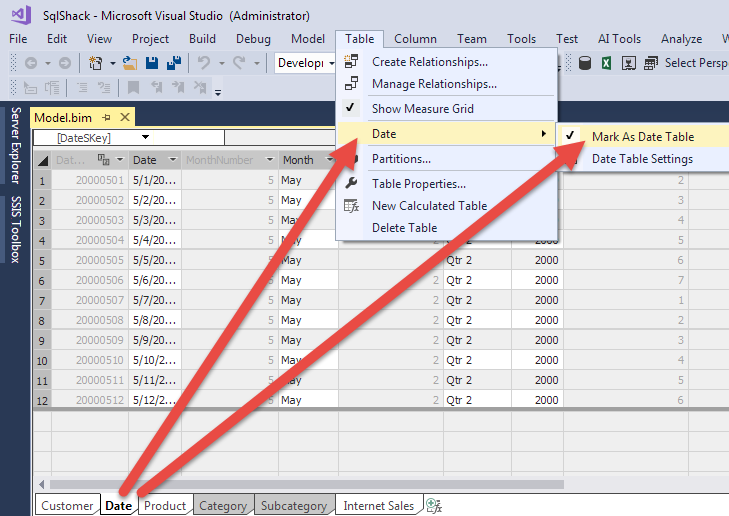The width and height of the screenshot is (729, 516).
Task: Toggle the Mark As Date Table checkmark
Action: click(570, 136)
